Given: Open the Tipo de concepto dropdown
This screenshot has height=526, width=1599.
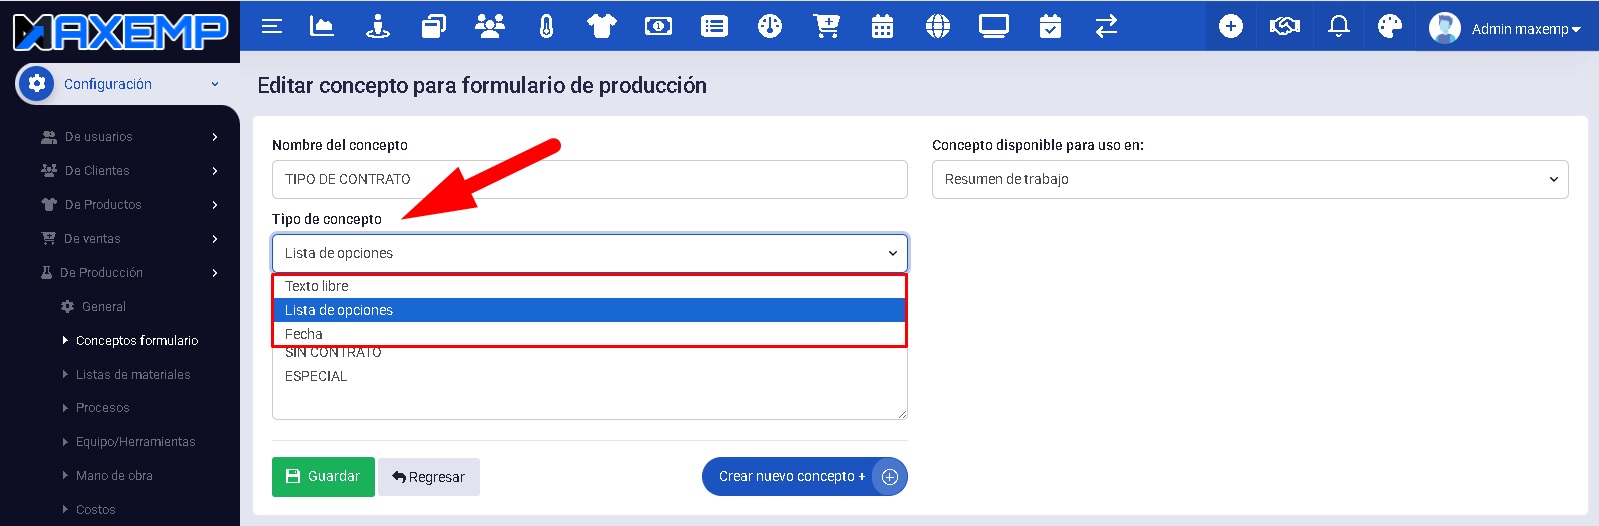Looking at the screenshot, I should [x=590, y=253].
